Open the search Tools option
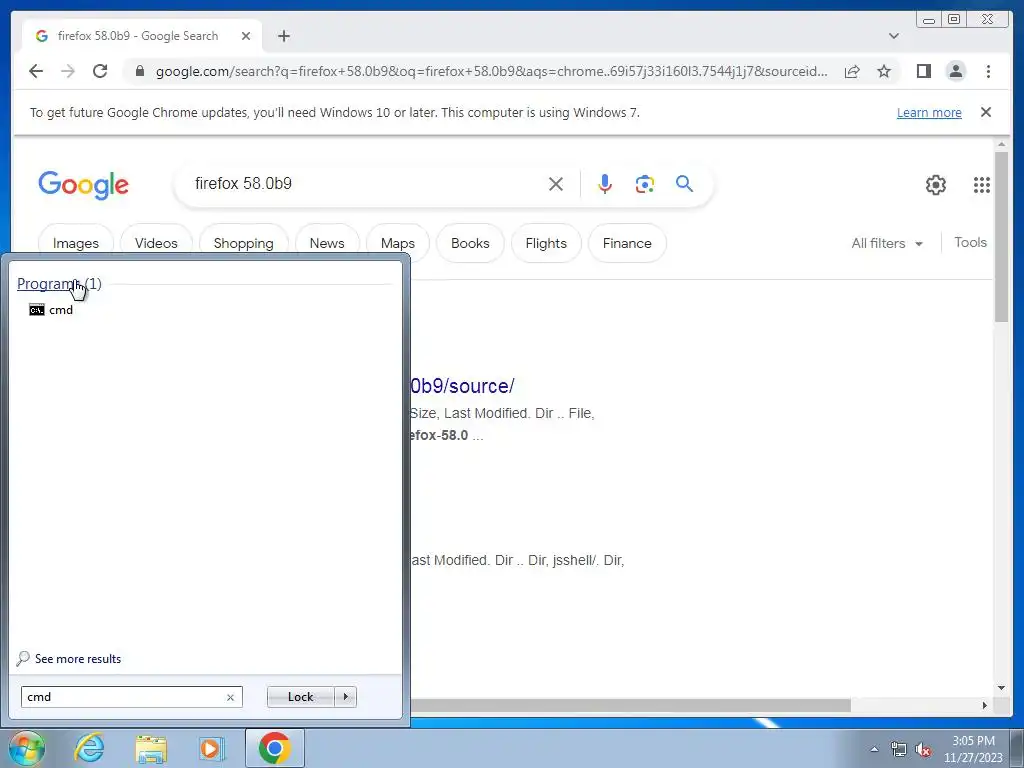The image size is (1024, 768). pyautogui.click(x=970, y=242)
